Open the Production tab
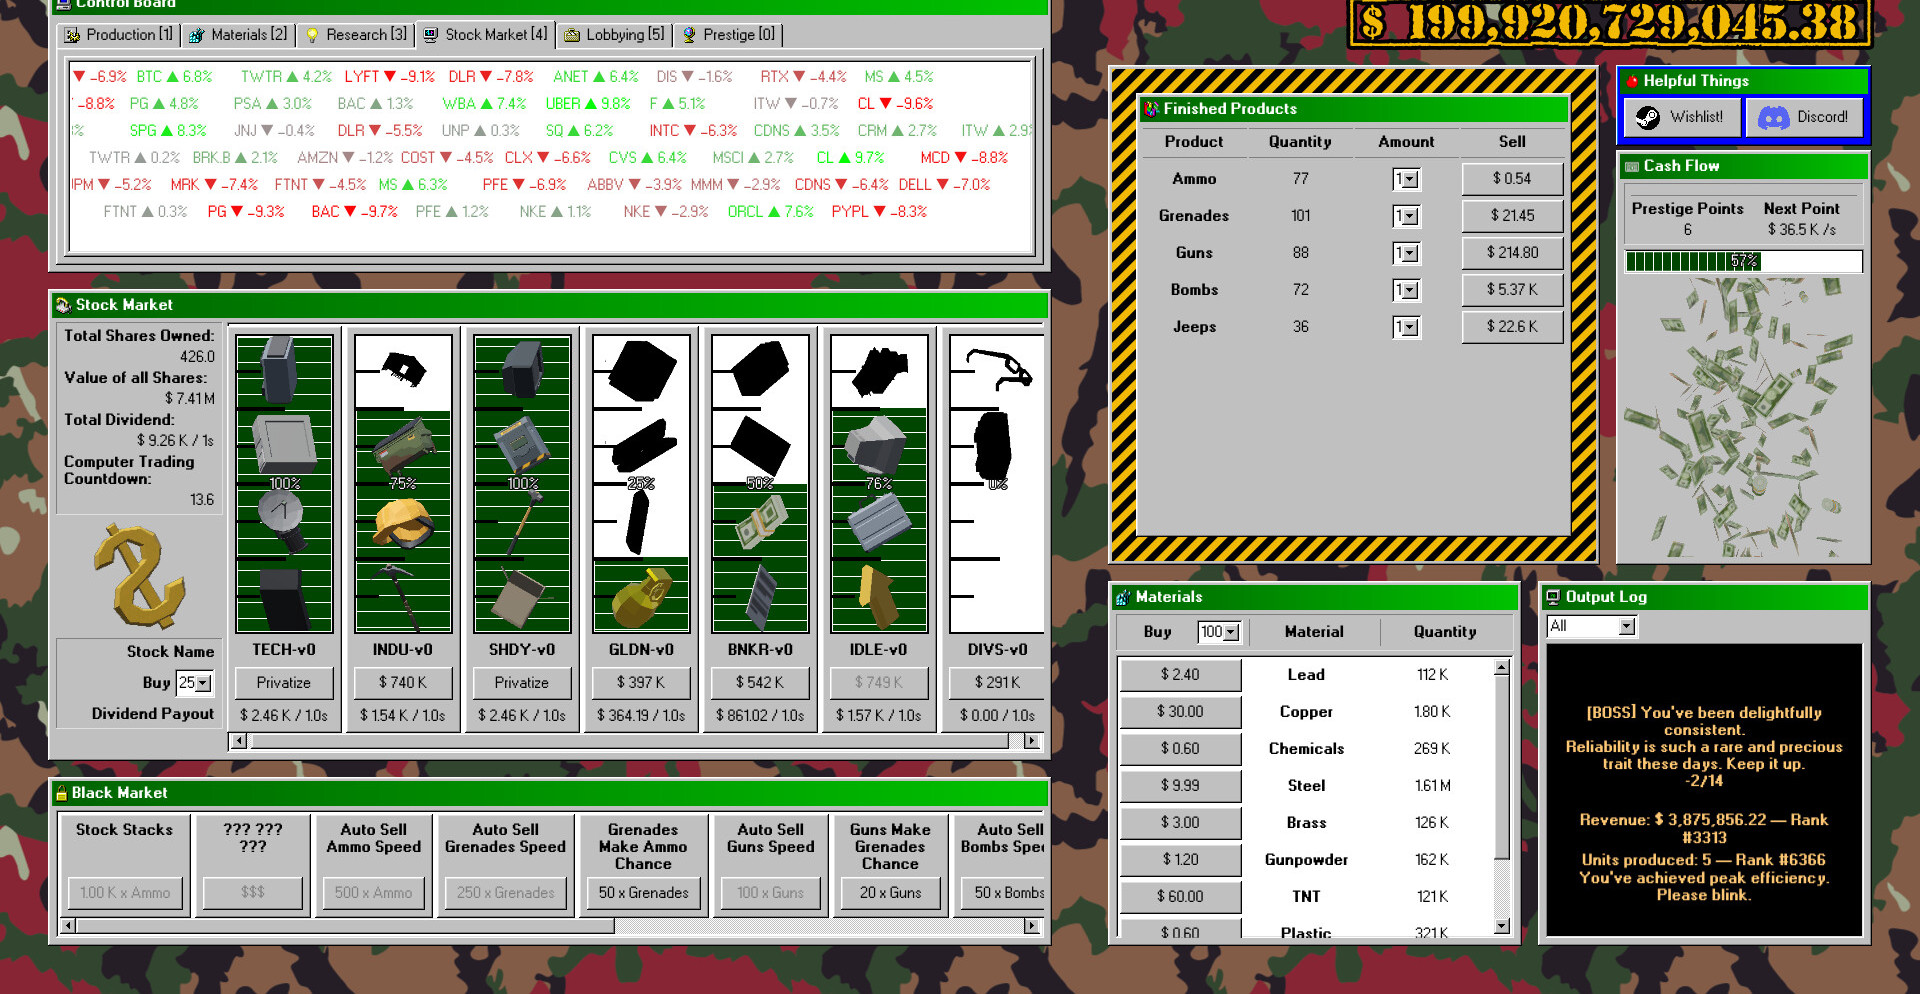The width and height of the screenshot is (1920, 994). [x=118, y=35]
